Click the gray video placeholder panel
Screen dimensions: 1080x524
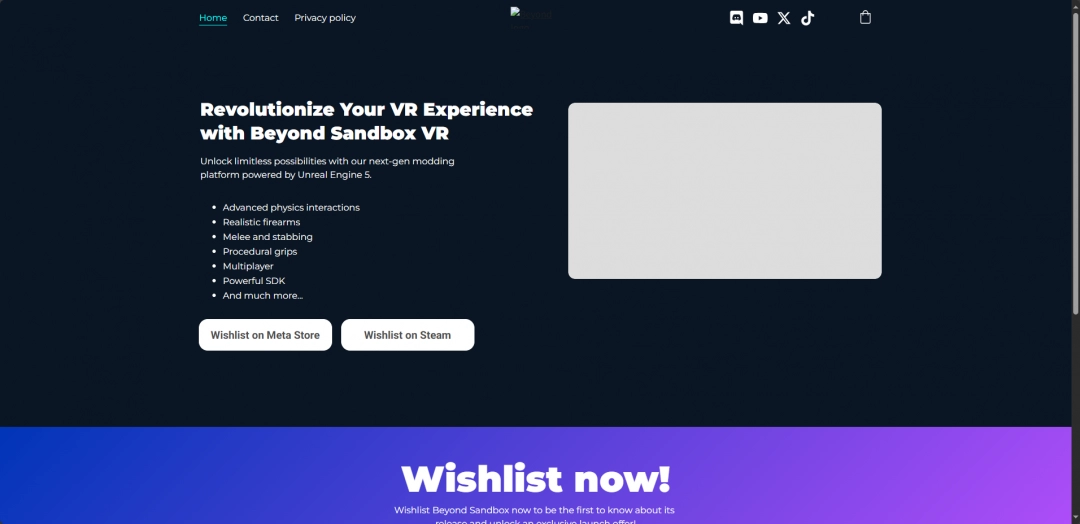coord(725,191)
